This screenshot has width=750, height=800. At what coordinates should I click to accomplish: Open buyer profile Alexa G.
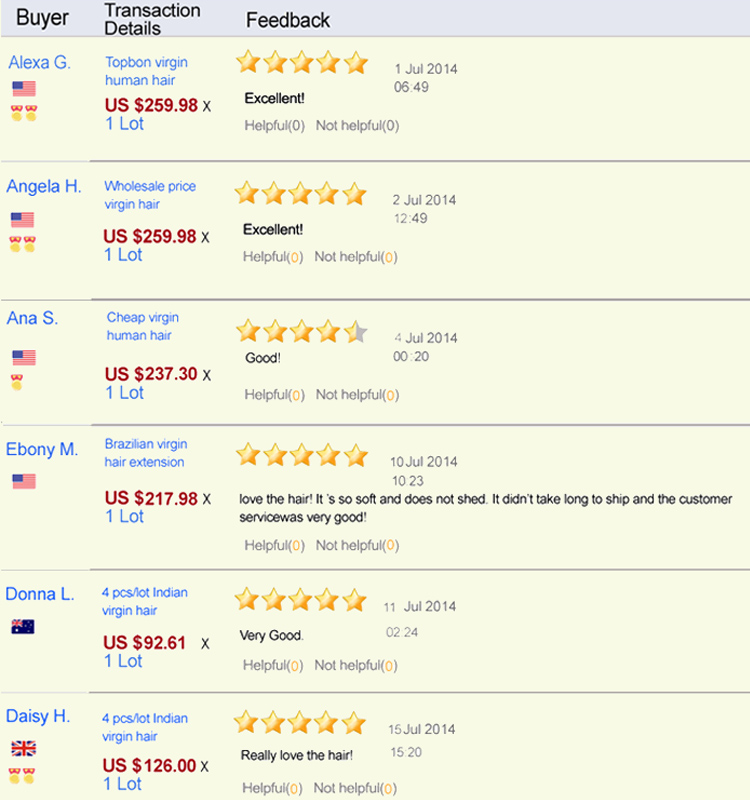point(39,62)
